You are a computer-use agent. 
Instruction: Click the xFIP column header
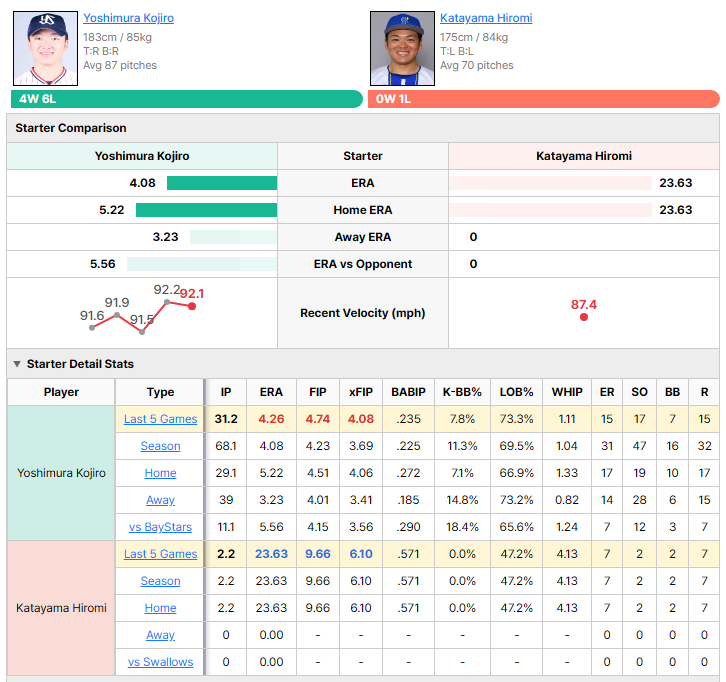[361, 392]
